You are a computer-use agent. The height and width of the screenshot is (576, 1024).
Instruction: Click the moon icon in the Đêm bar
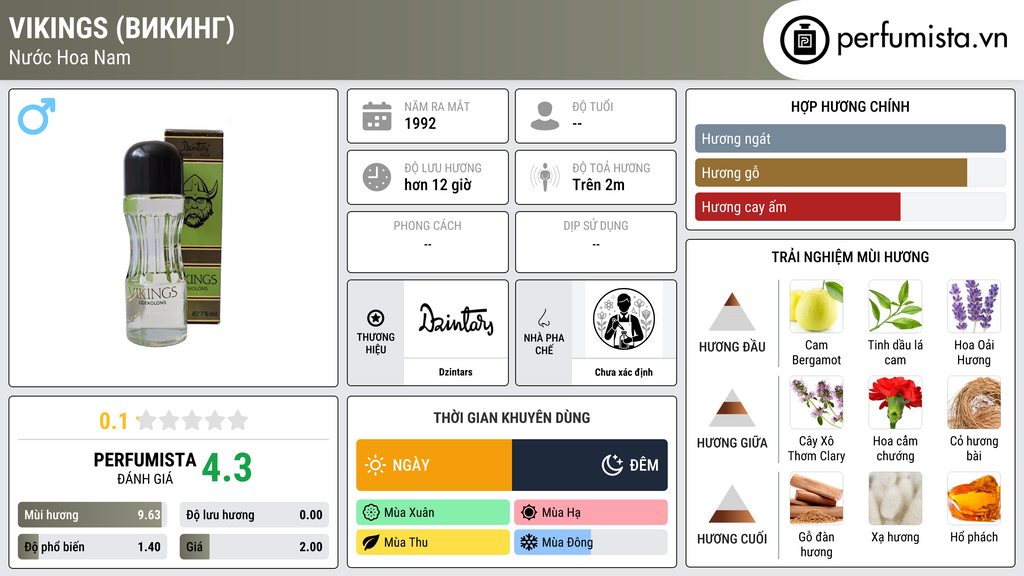[612, 465]
